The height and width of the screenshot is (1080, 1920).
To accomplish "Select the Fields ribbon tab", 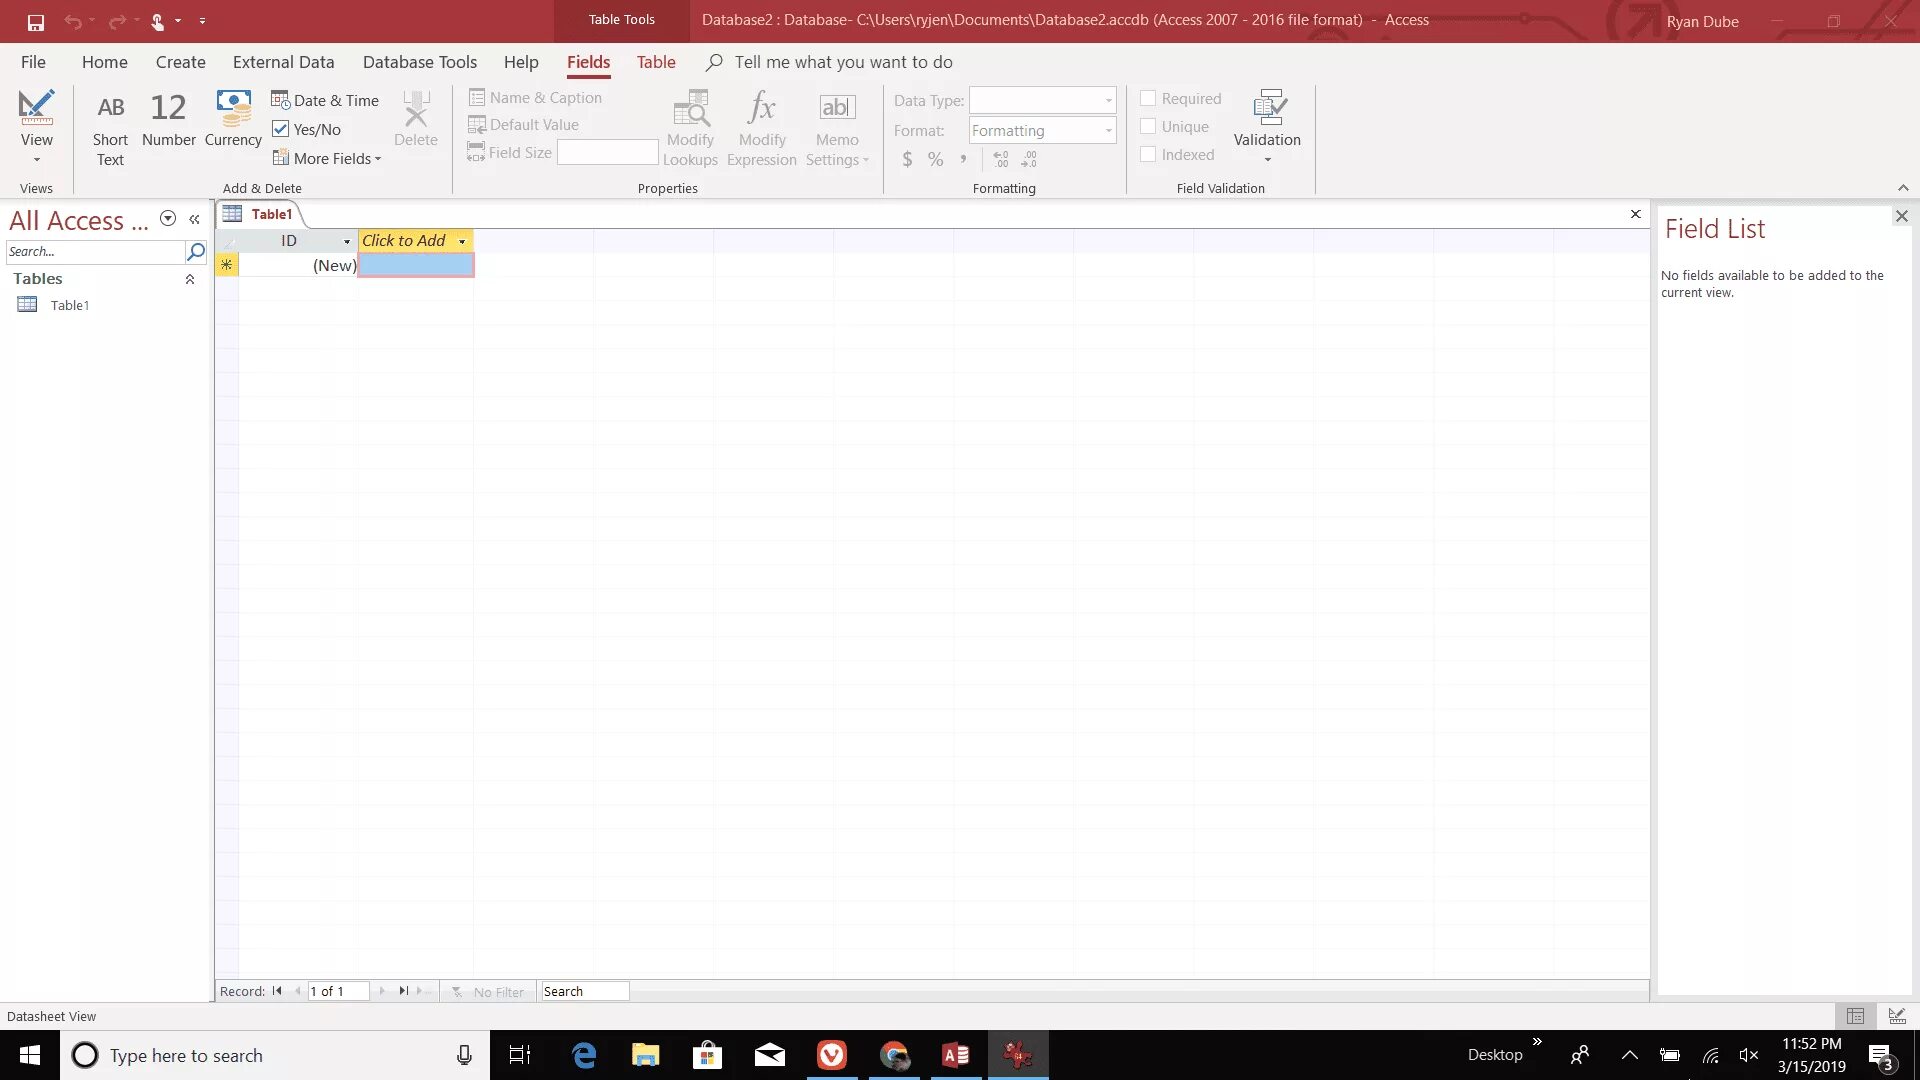I will (x=588, y=61).
